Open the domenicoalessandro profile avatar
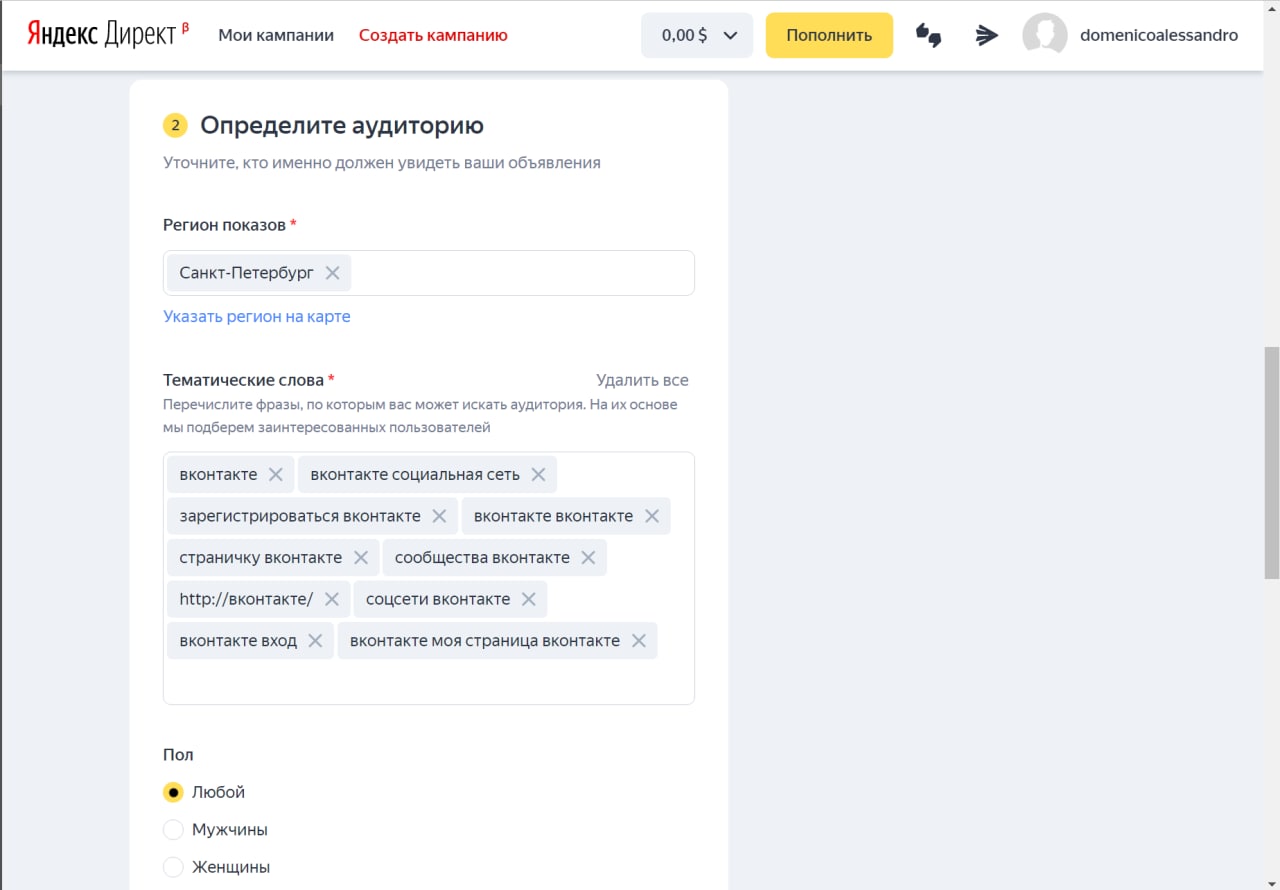1280x890 pixels. (1045, 35)
